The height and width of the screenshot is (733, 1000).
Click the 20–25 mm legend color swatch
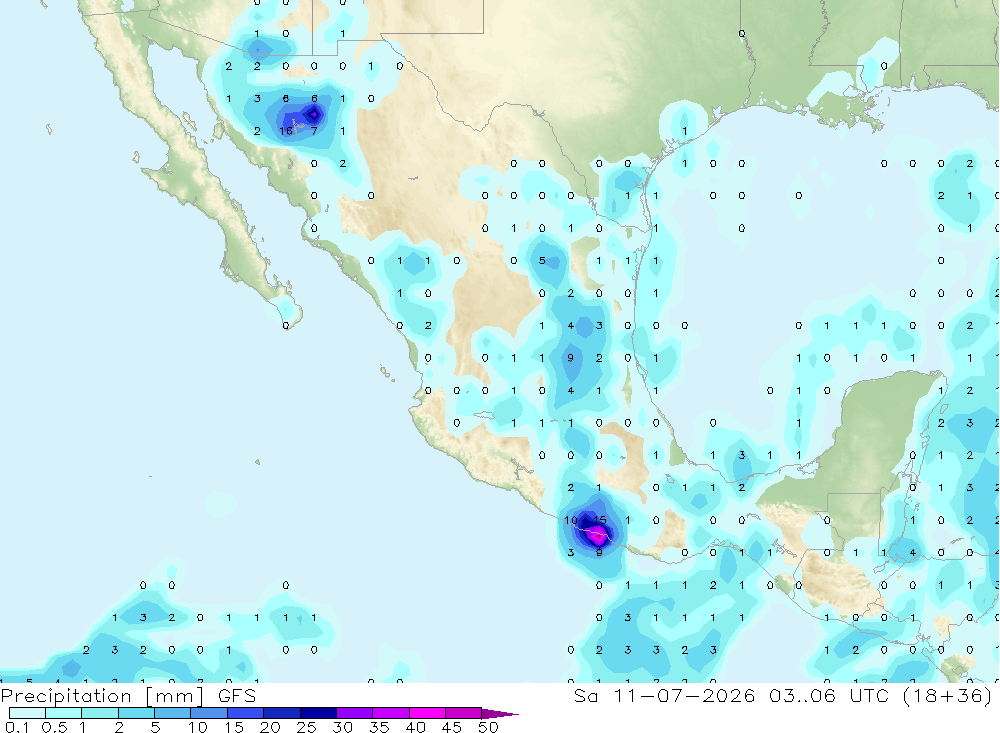click(281, 713)
